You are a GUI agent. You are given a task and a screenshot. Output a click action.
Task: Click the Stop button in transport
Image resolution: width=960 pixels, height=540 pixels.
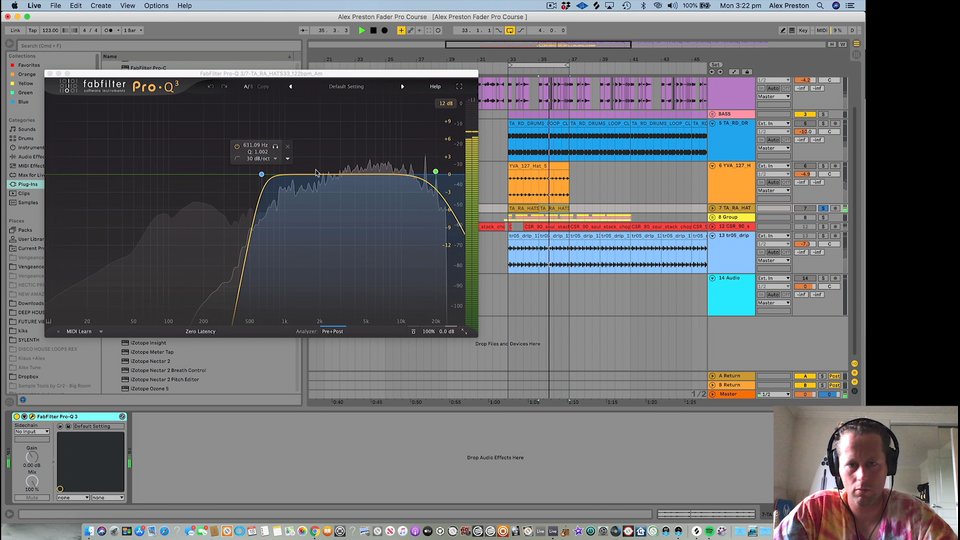pos(373,30)
